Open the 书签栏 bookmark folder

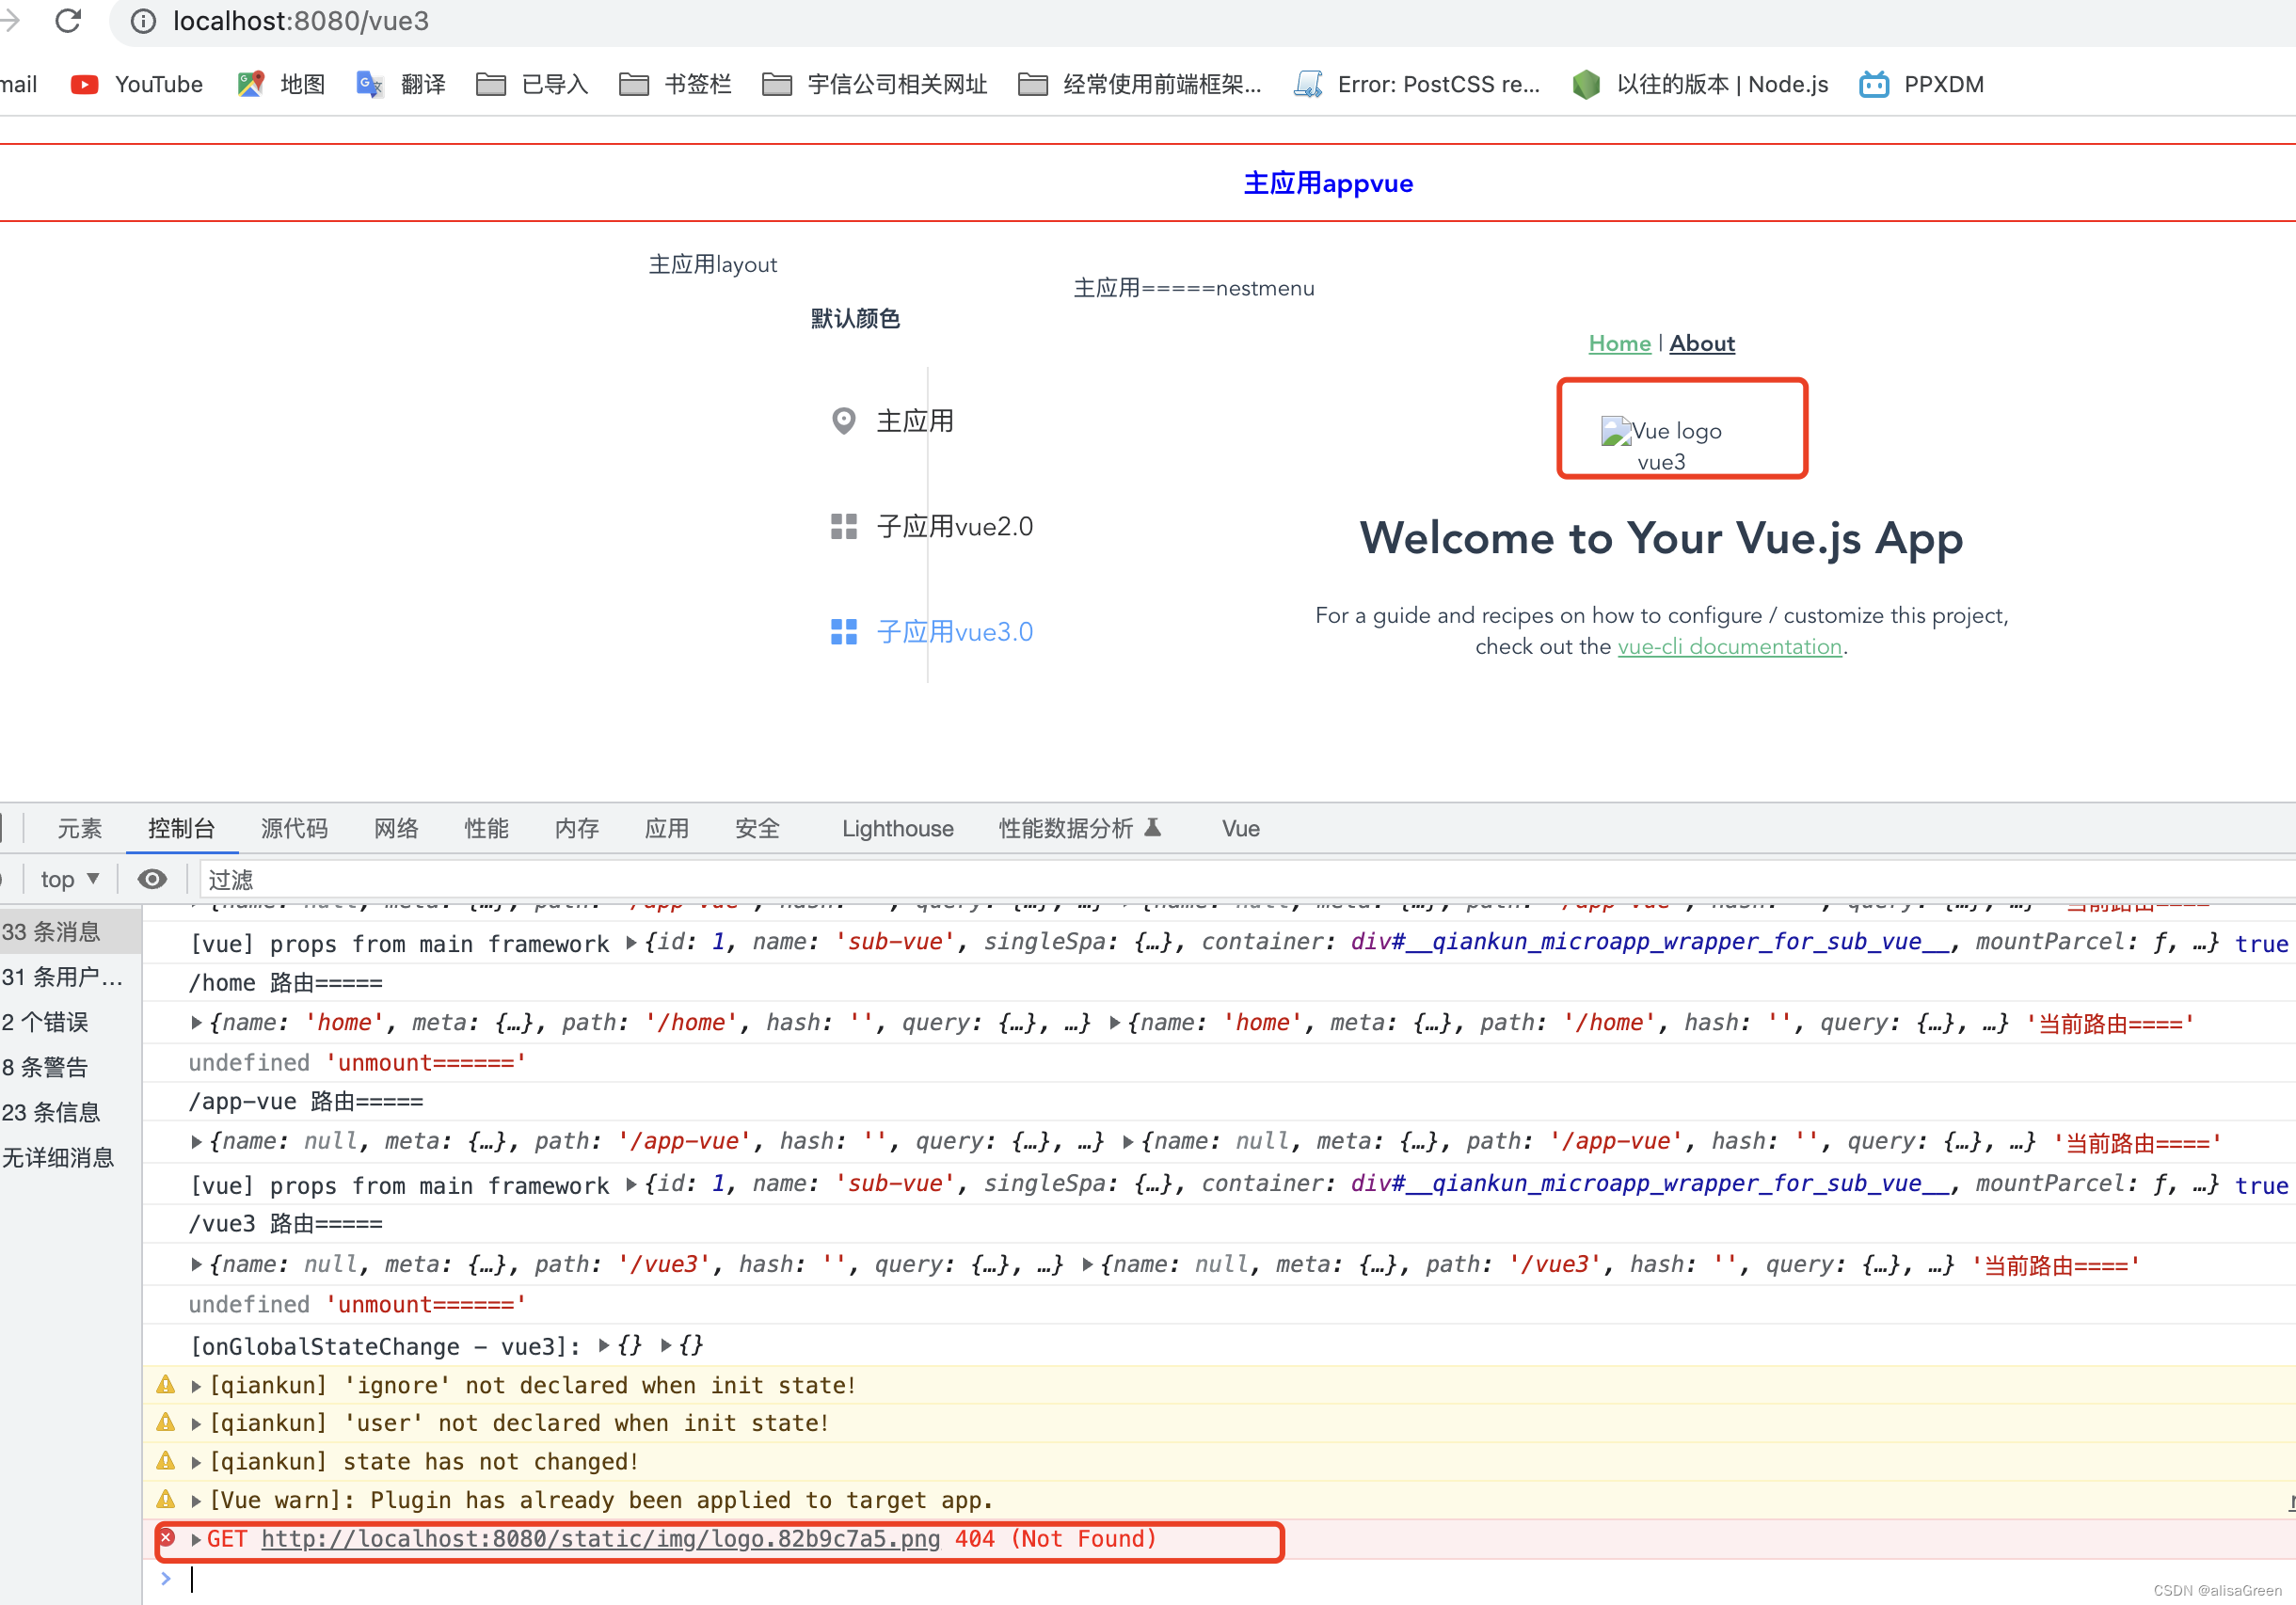[675, 84]
